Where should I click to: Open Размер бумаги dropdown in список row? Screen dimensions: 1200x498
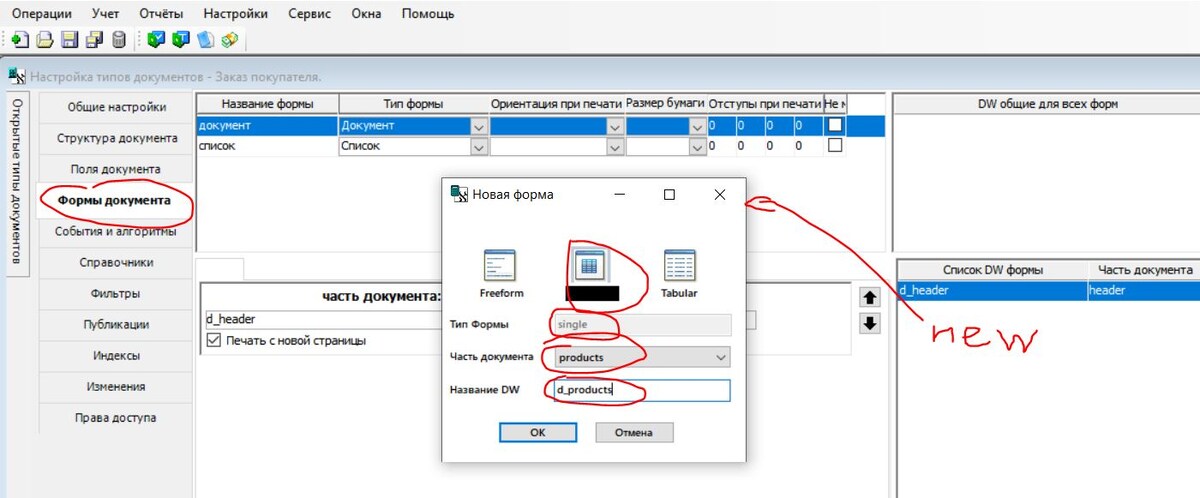tap(698, 146)
